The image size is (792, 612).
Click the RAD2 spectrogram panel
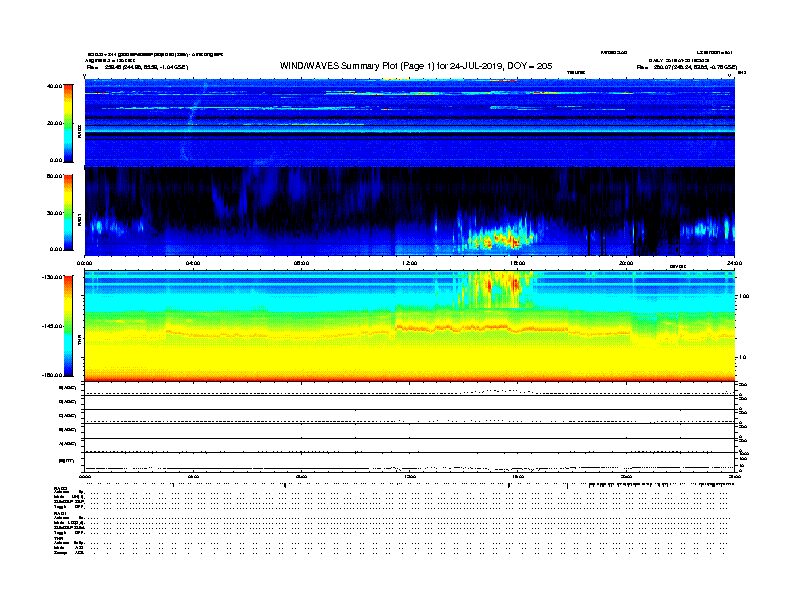click(x=410, y=122)
